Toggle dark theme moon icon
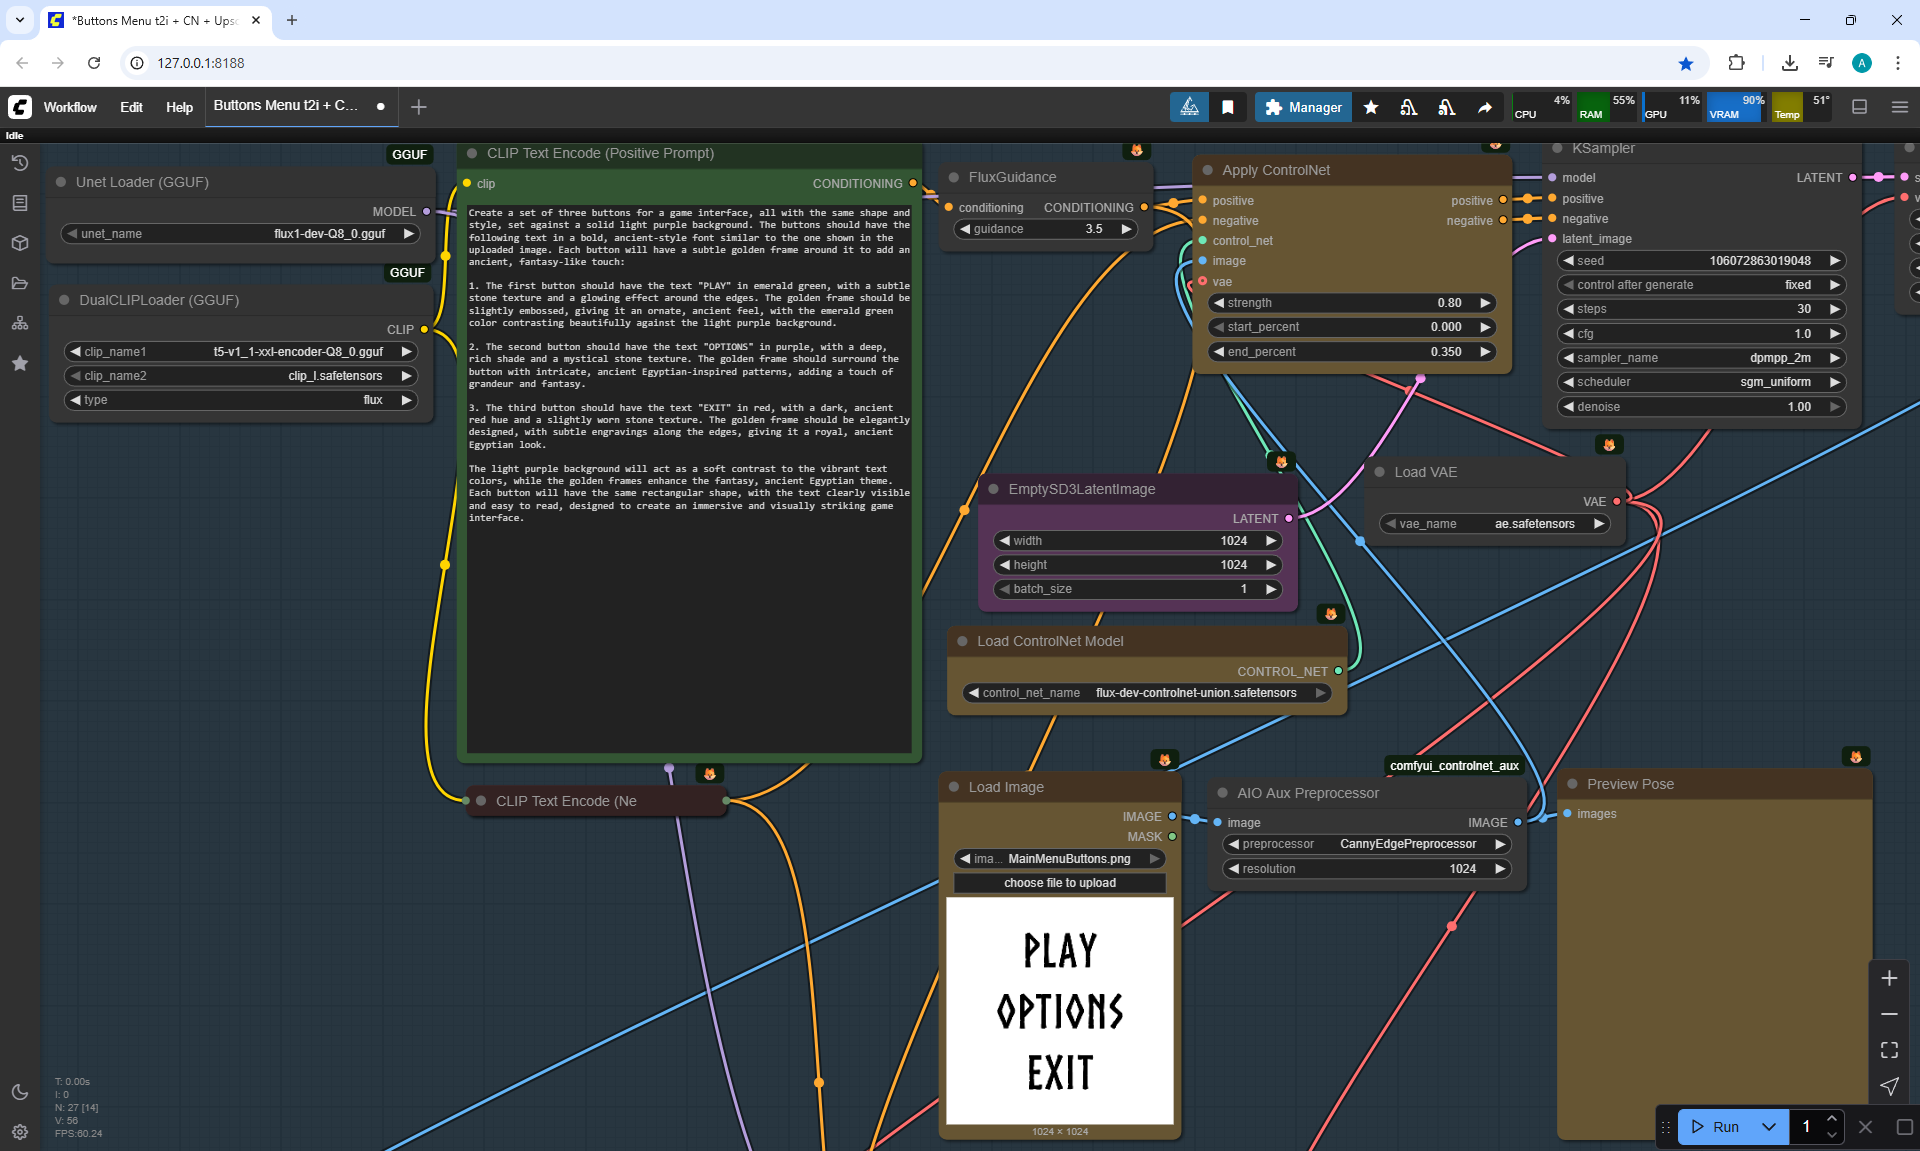1920x1151 pixels. click(20, 1092)
